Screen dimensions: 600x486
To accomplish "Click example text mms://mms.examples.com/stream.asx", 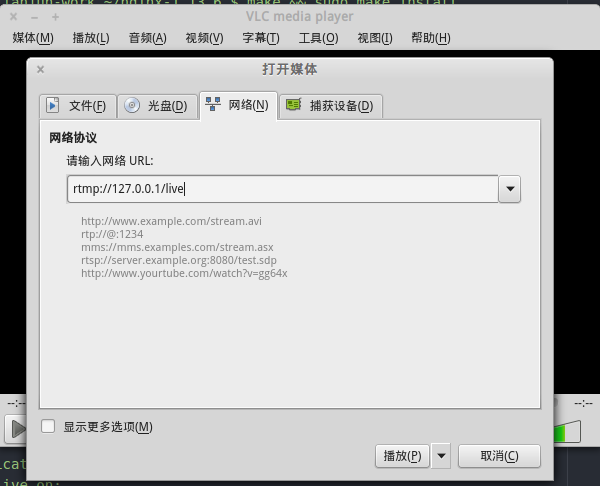I will pyautogui.click(x=177, y=247).
